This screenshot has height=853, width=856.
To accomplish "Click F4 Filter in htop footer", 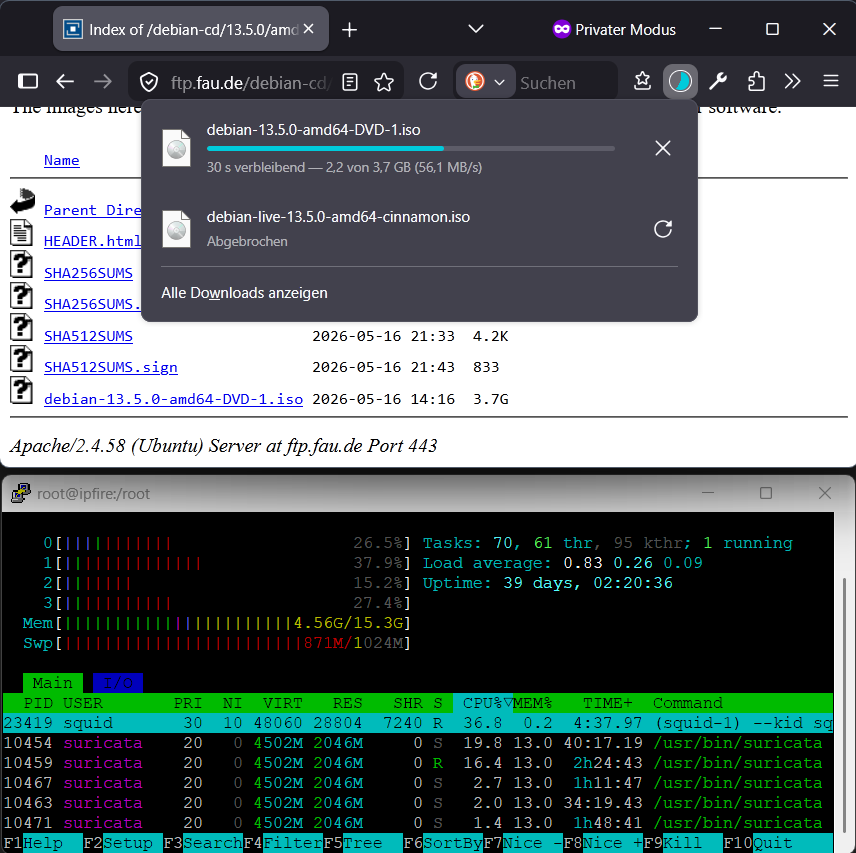I will (x=283, y=843).
